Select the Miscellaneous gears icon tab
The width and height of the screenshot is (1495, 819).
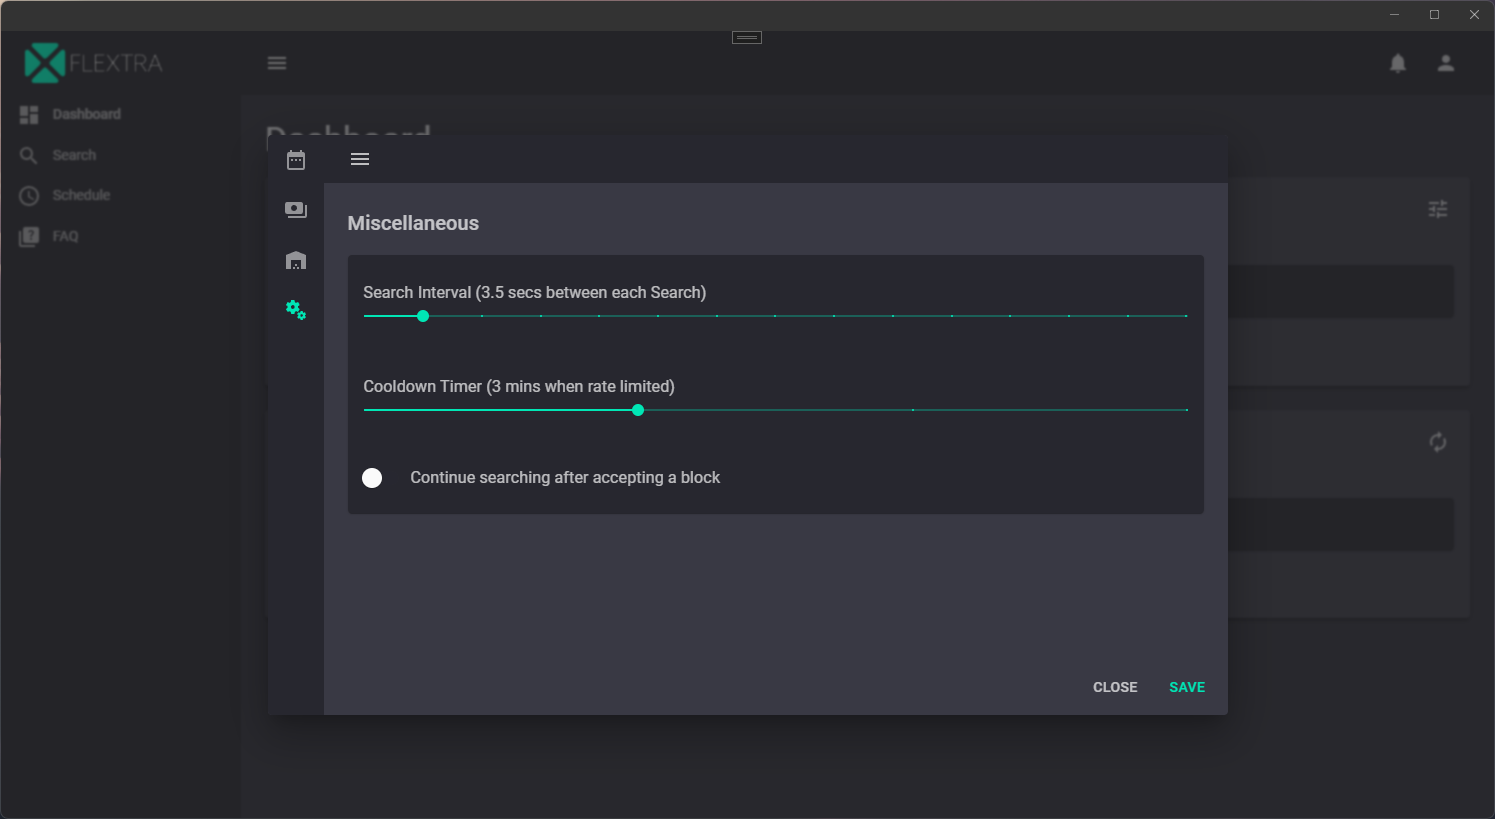[296, 310]
